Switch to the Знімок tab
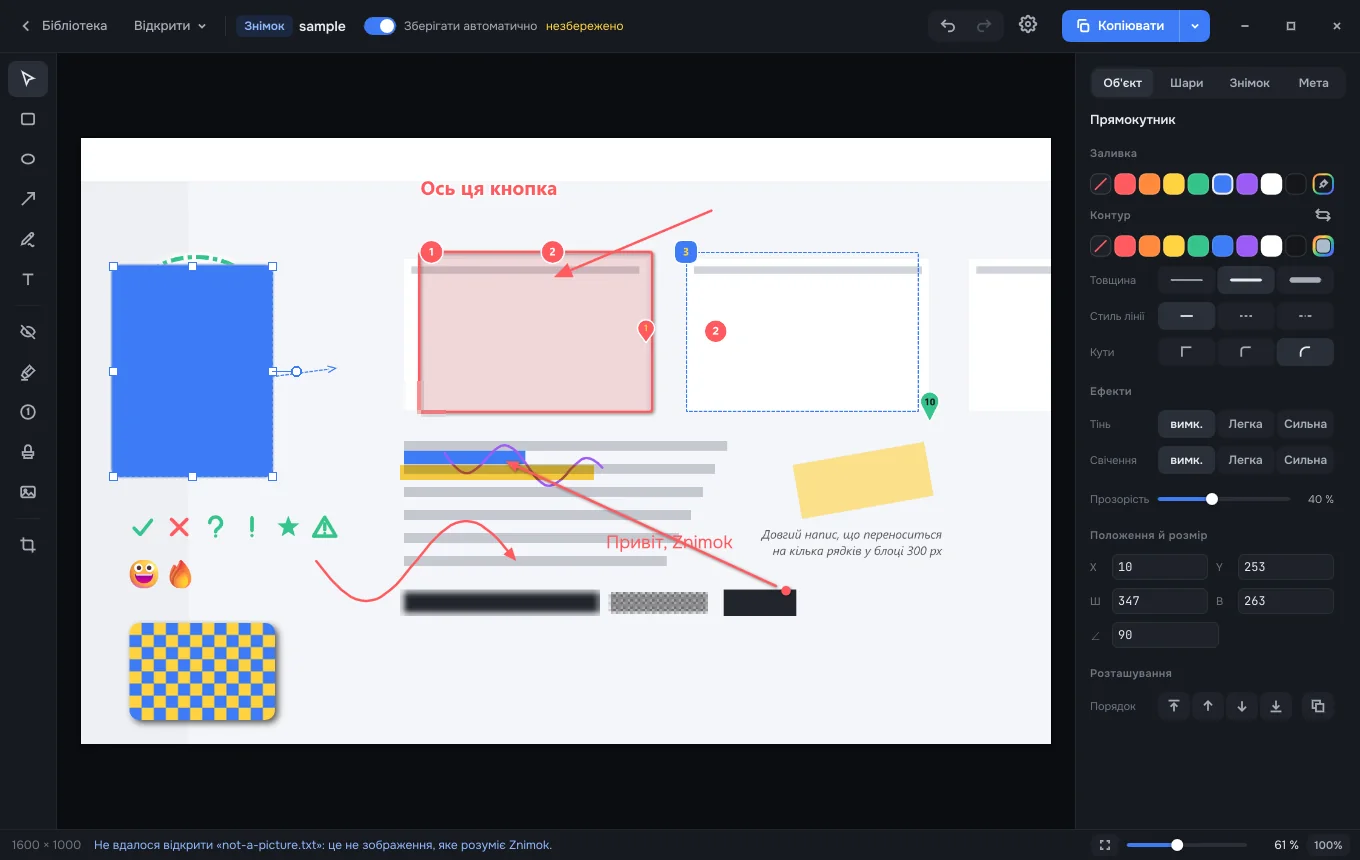Image resolution: width=1360 pixels, height=860 pixels. [x=1249, y=83]
